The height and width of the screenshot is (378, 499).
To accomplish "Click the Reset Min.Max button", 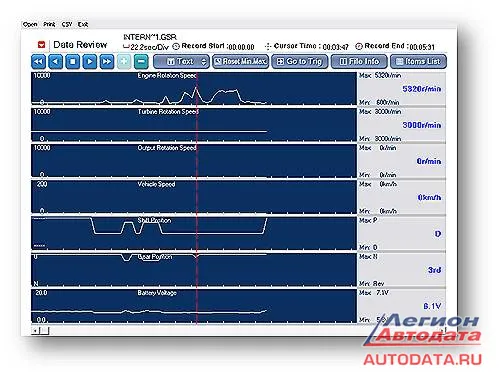I will (240, 62).
